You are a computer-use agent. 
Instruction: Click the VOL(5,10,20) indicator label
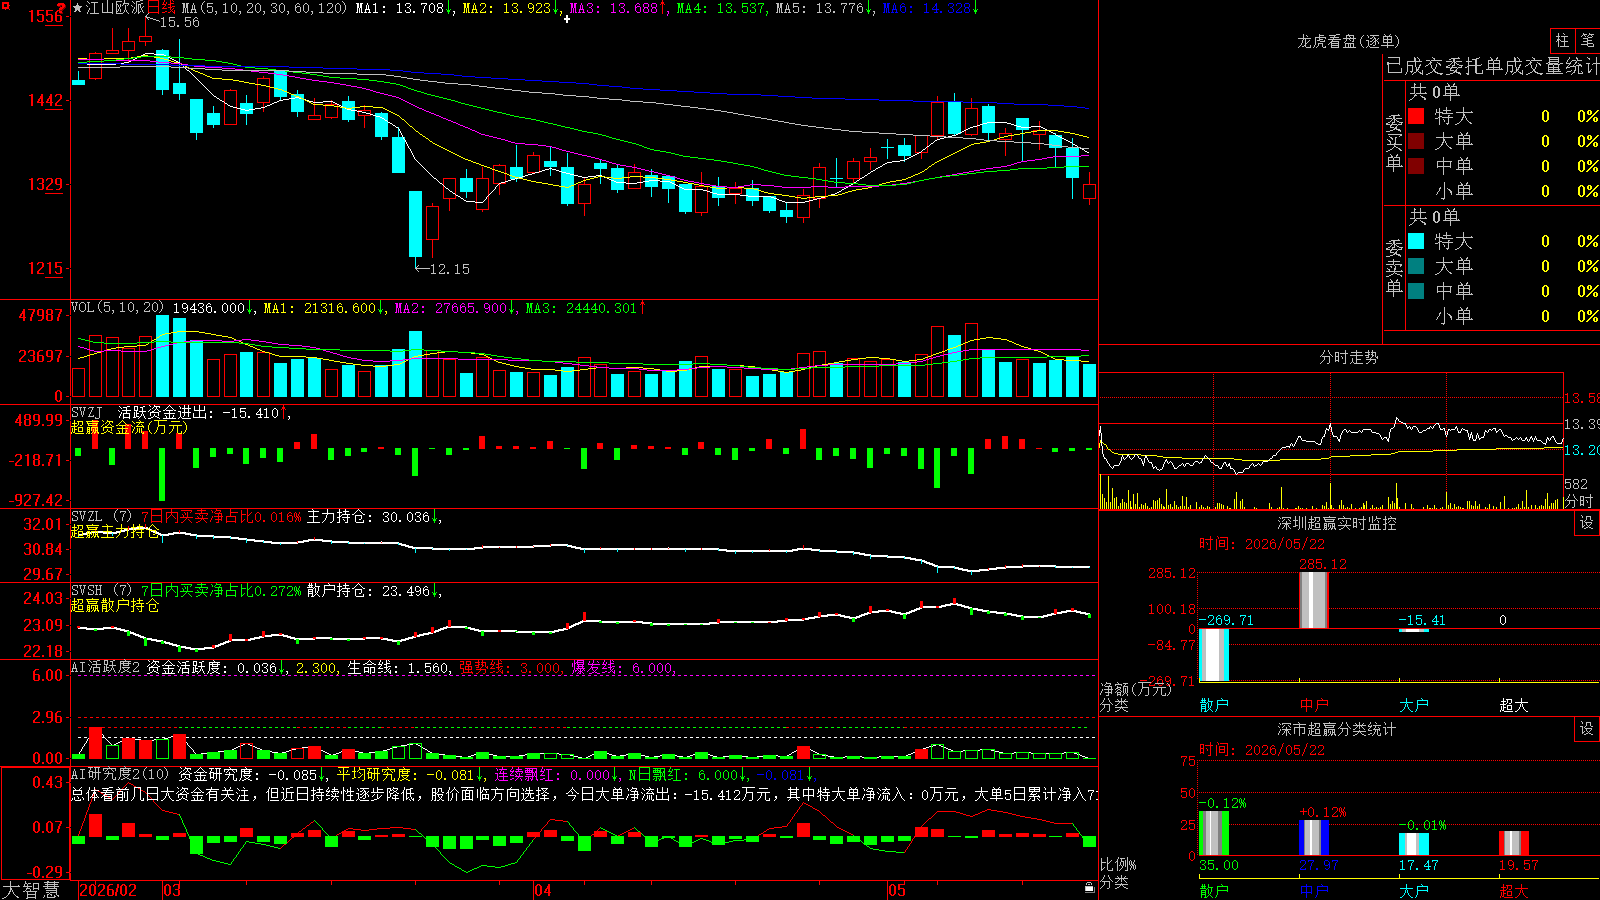[117, 308]
